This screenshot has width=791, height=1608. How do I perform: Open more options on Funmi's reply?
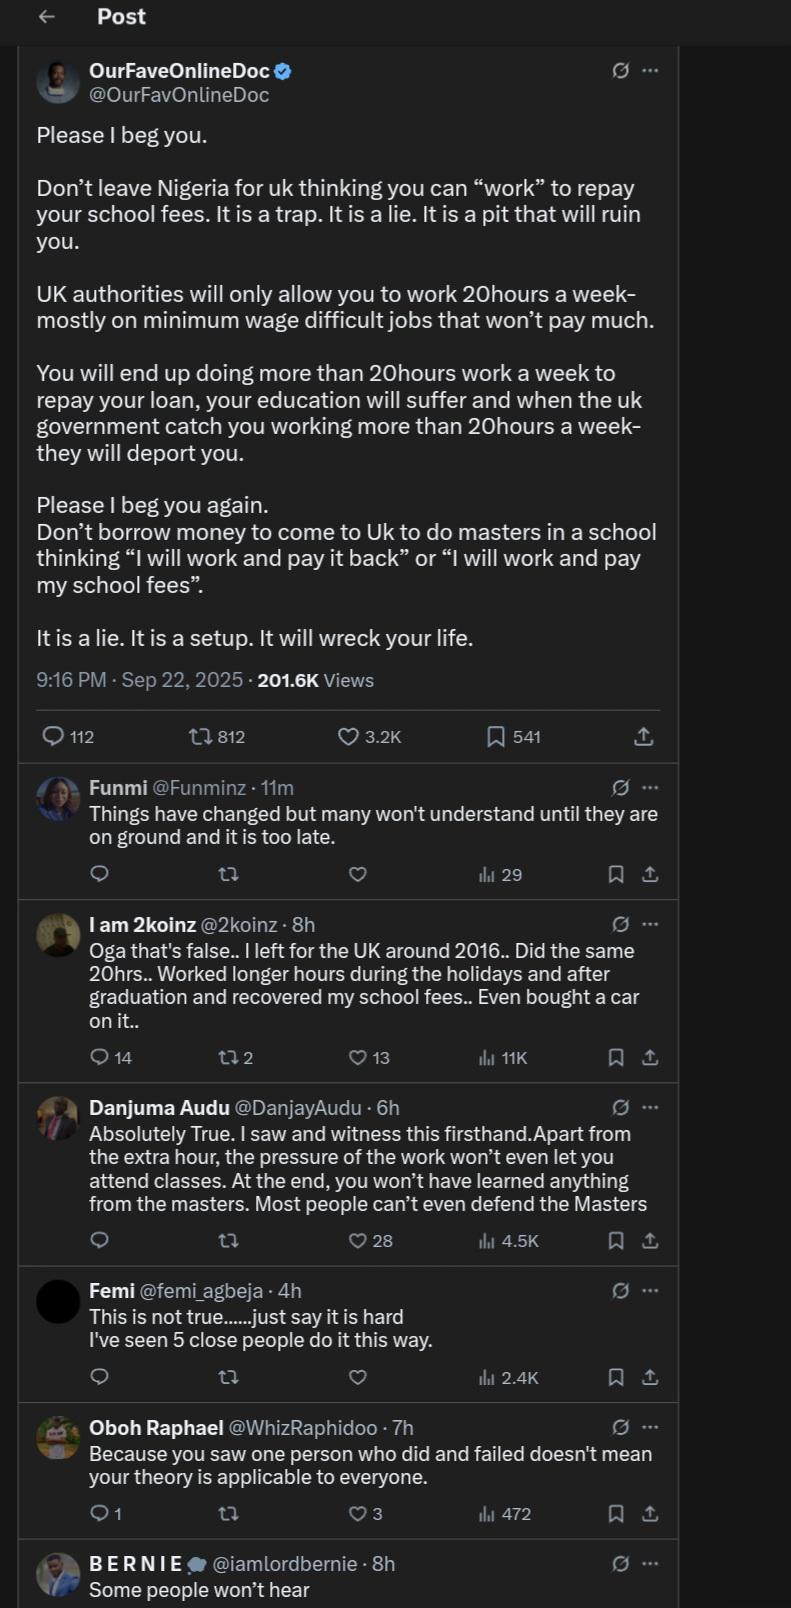point(650,788)
